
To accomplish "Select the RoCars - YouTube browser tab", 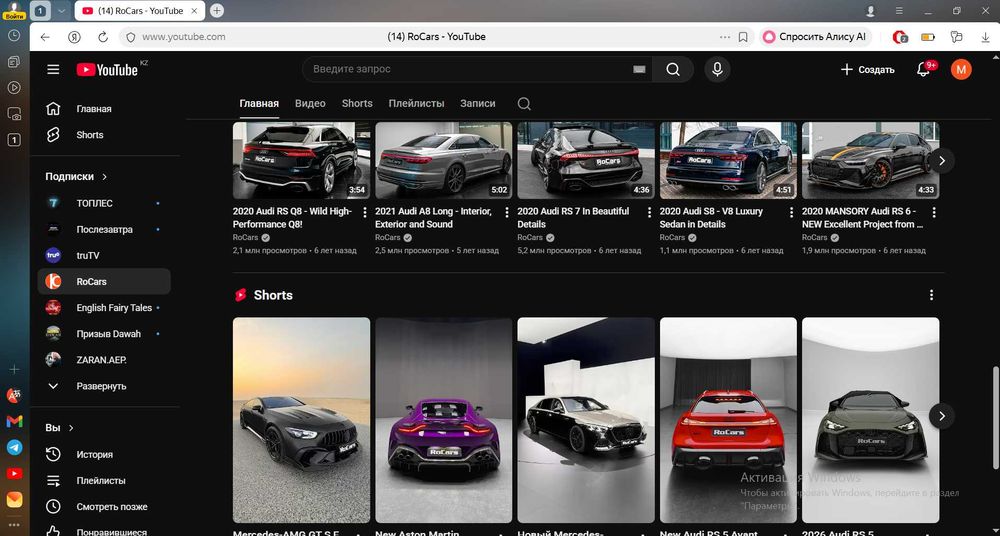I will (140, 11).
